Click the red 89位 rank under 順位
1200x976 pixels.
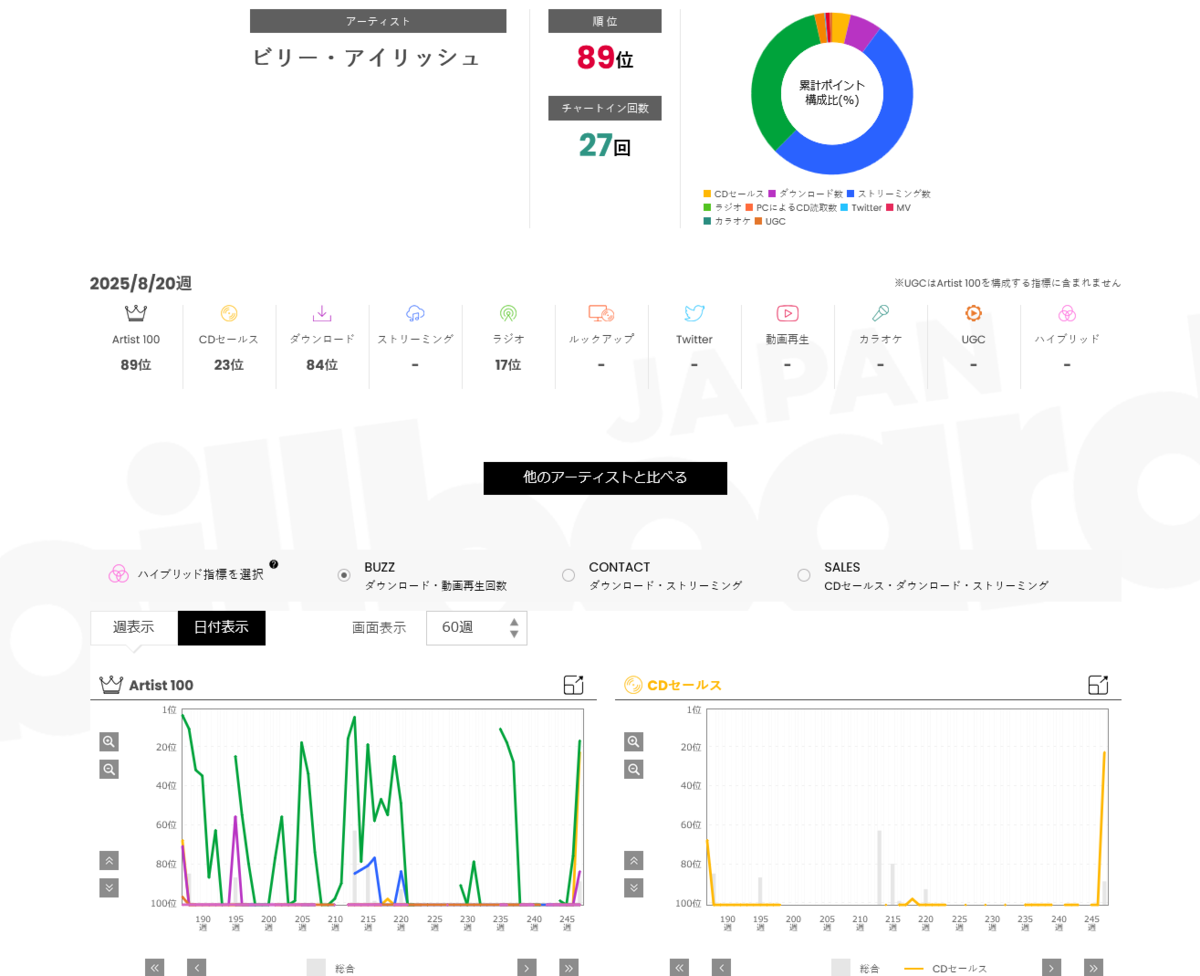point(605,58)
